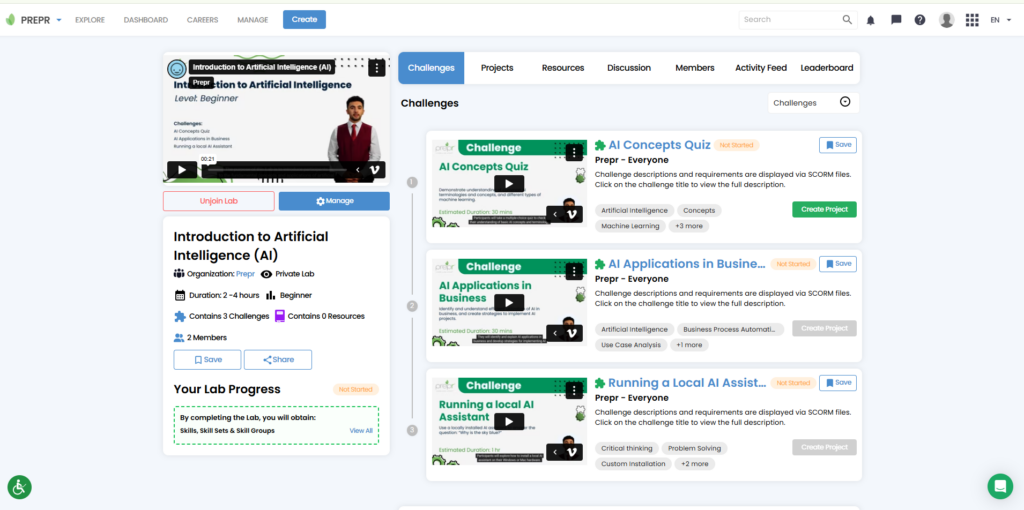This screenshot has width=1024, height=510.
Task: Play the AI Applications in Business video
Action: [x=509, y=302]
